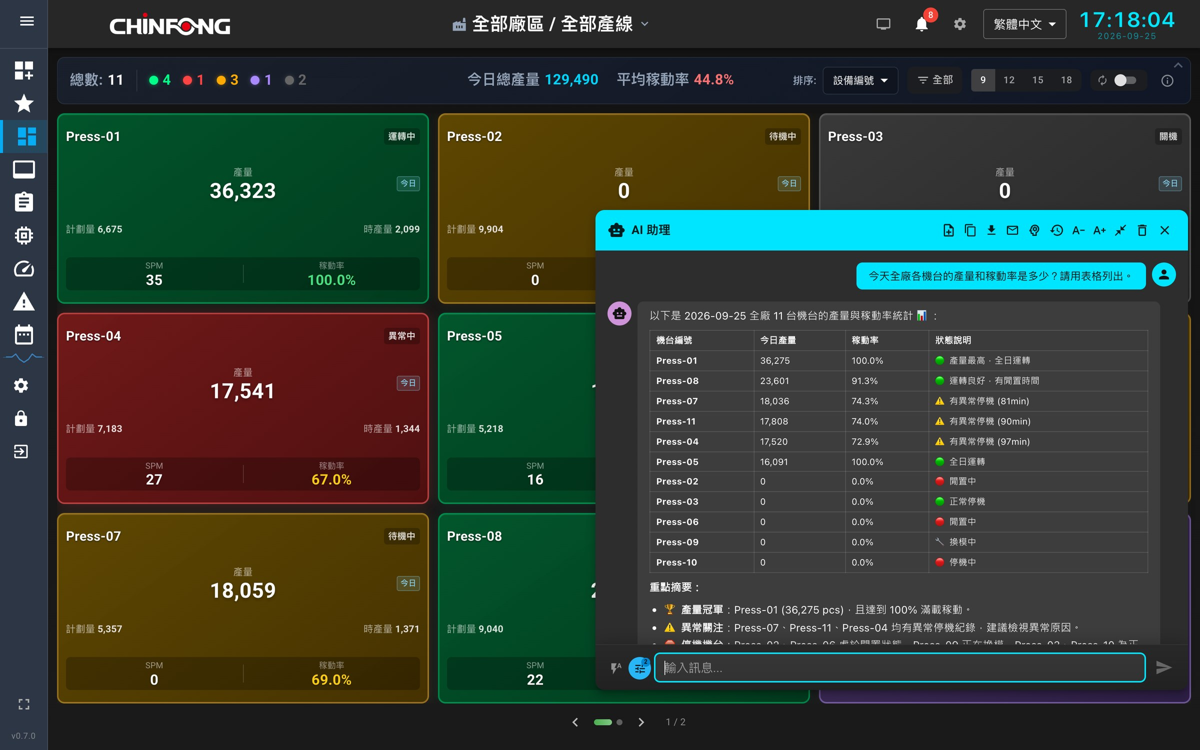1200x750 pixels.
Task: Click 今日 badge on Press-04 card
Action: click(408, 383)
